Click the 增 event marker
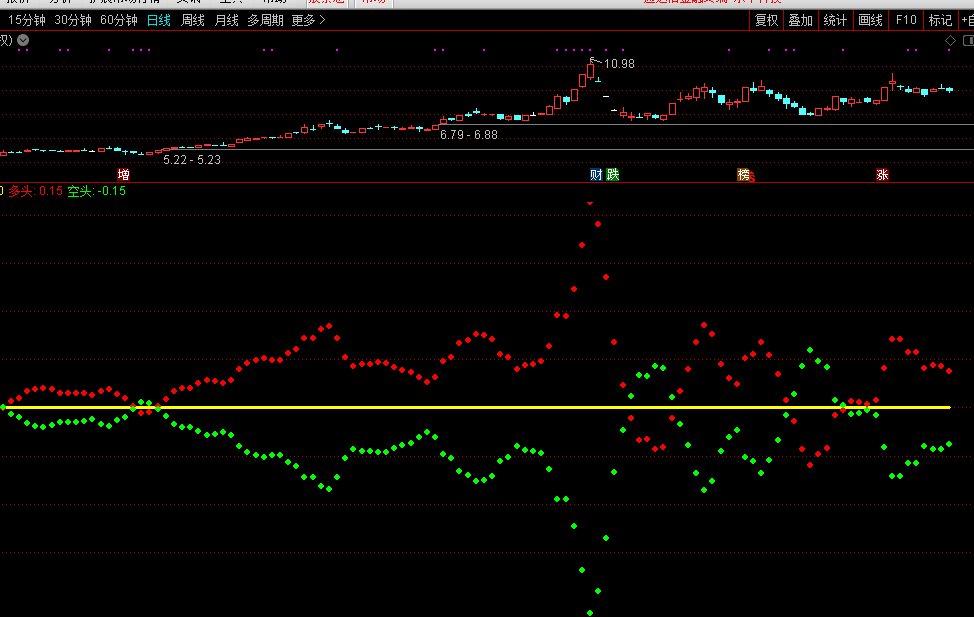Screen dimensions: 974x617 123,174
